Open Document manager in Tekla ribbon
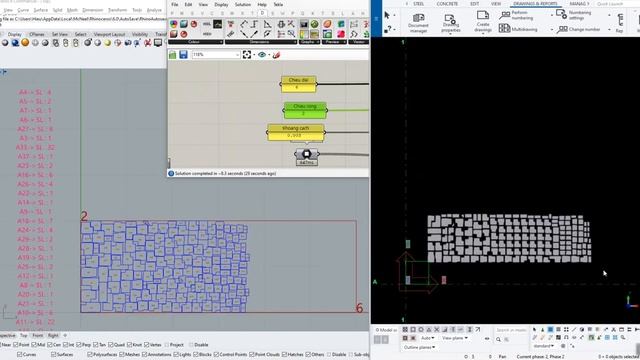This screenshot has width=640, height=360. [x=418, y=23]
